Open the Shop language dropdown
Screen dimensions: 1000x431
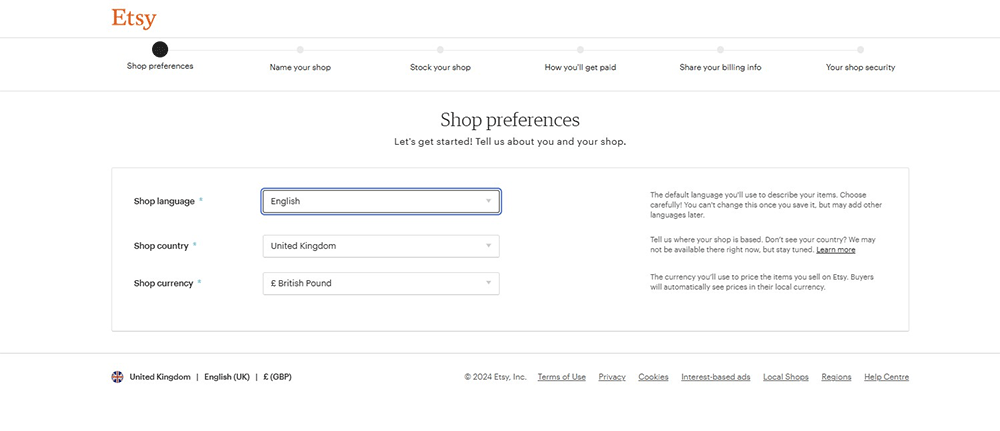point(381,201)
